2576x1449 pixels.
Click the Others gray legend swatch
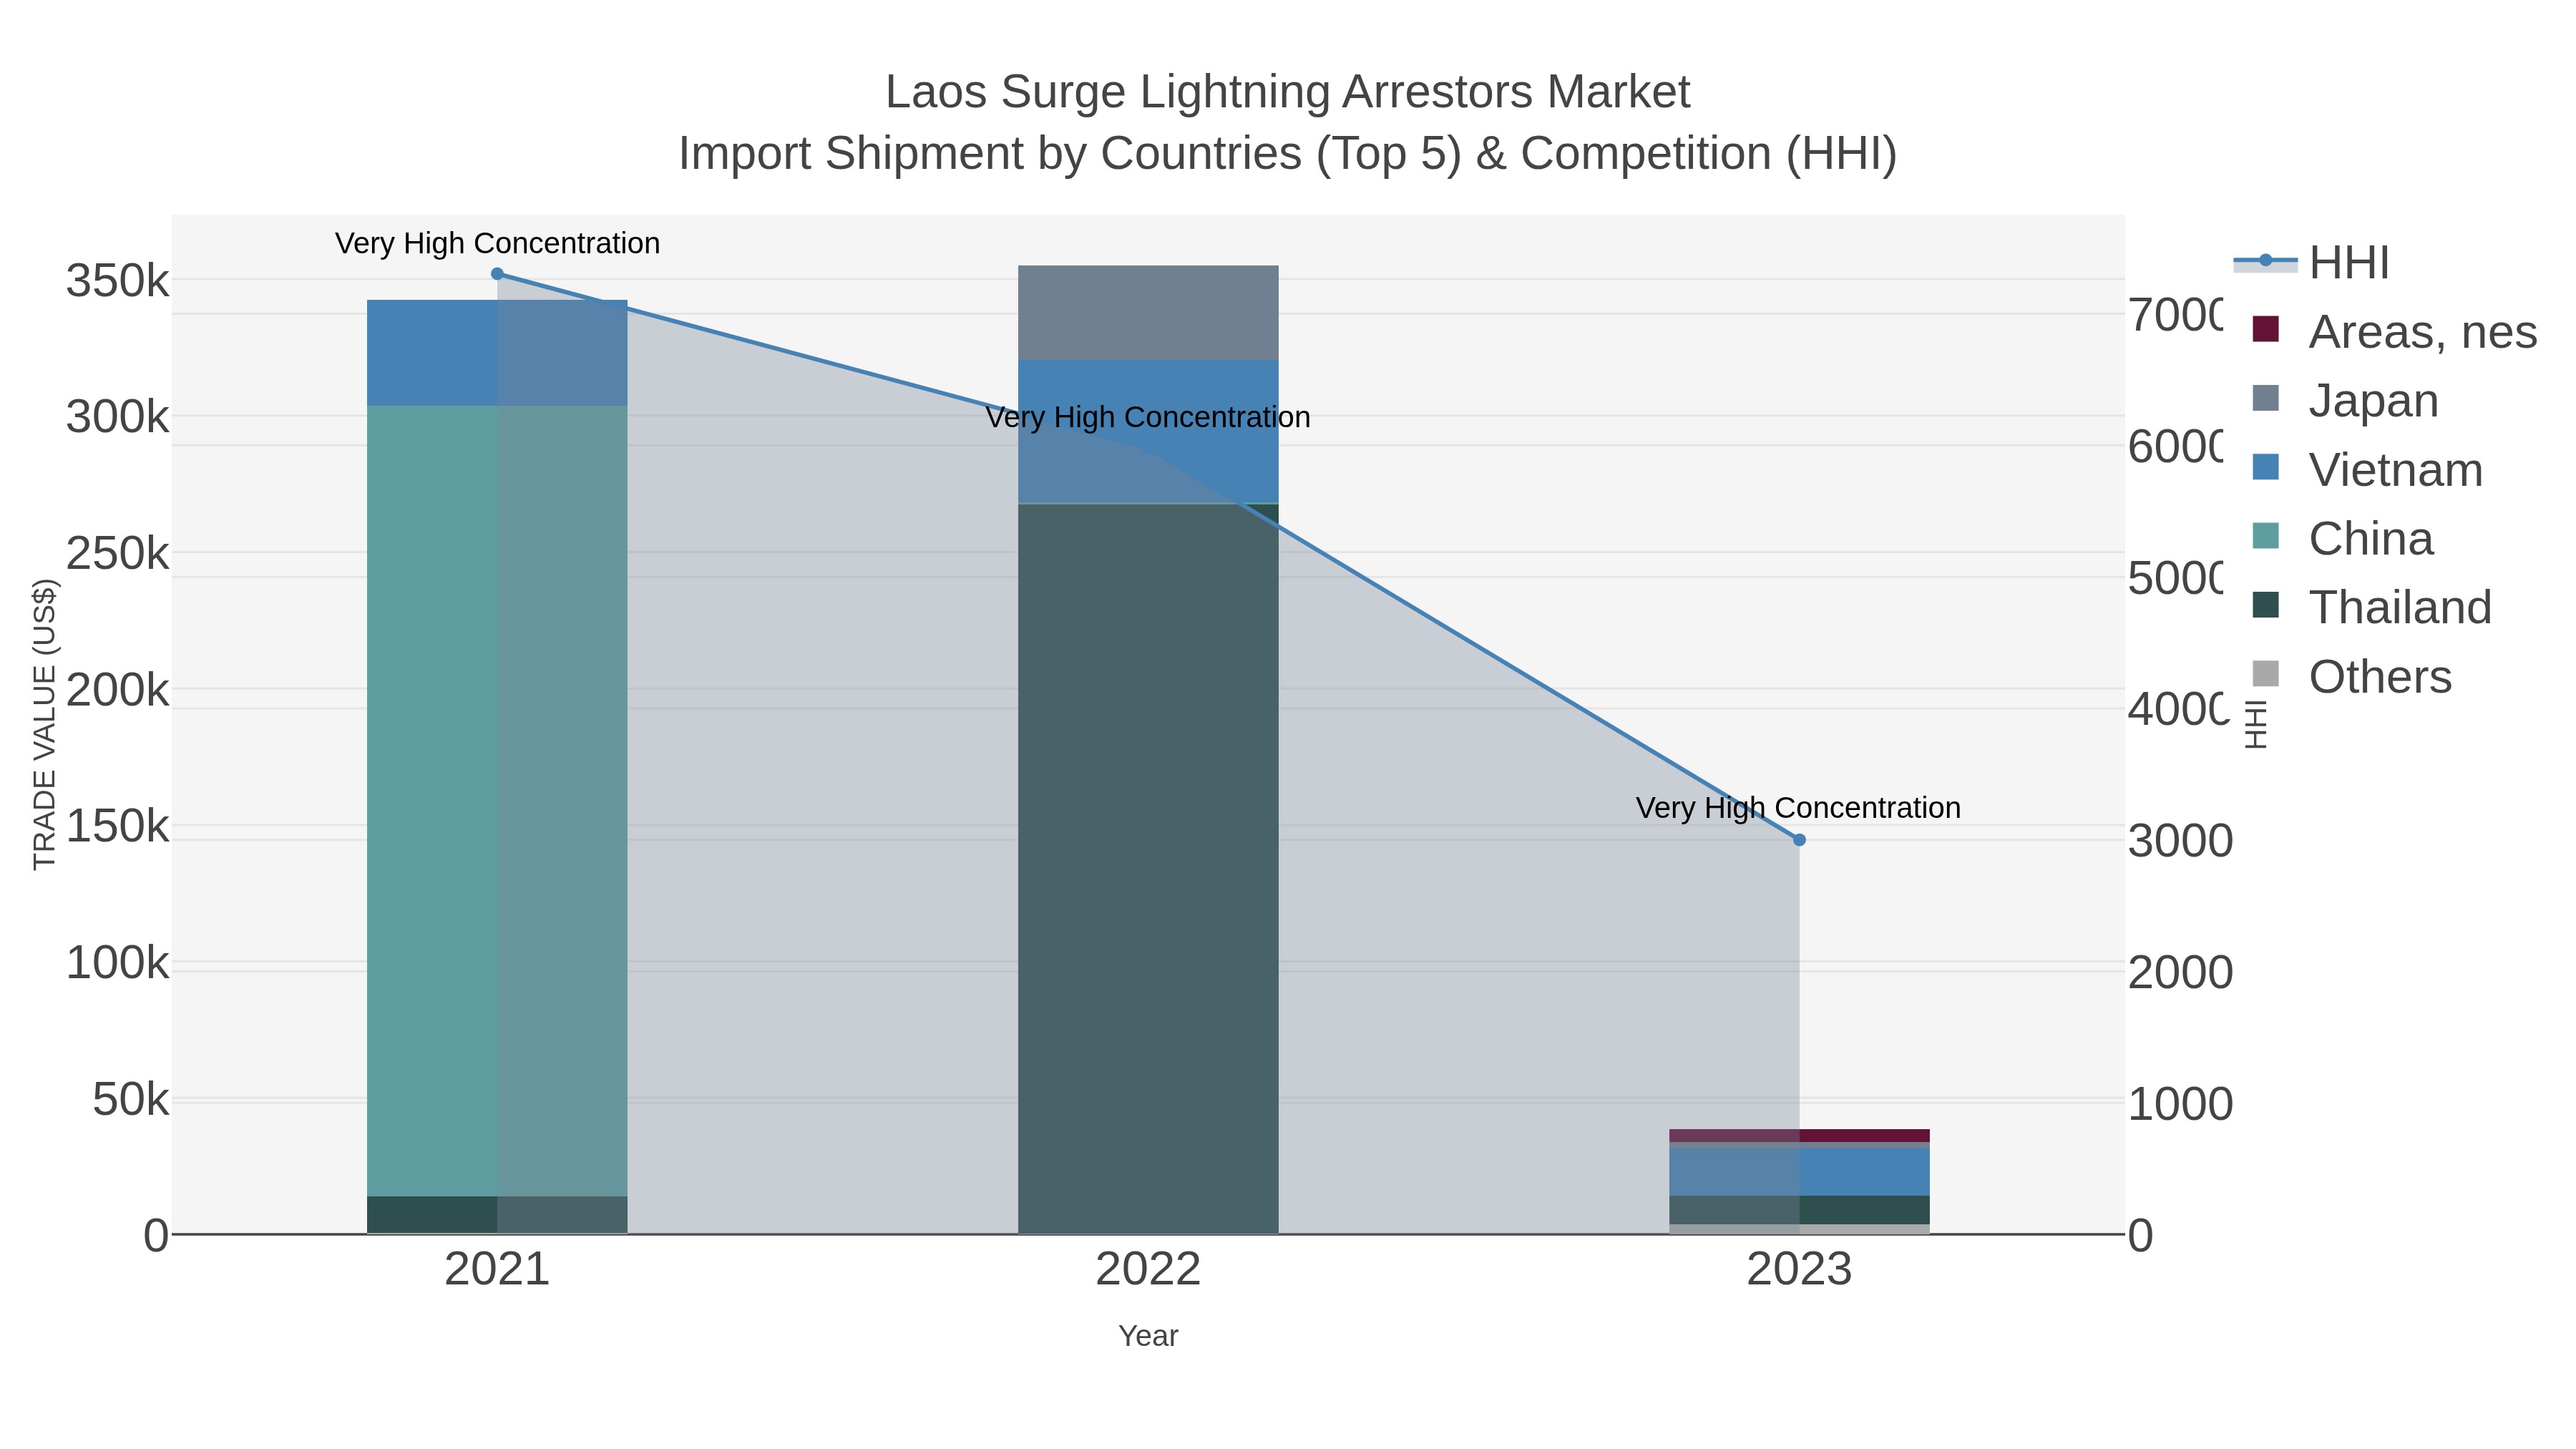pyautogui.click(x=2266, y=674)
